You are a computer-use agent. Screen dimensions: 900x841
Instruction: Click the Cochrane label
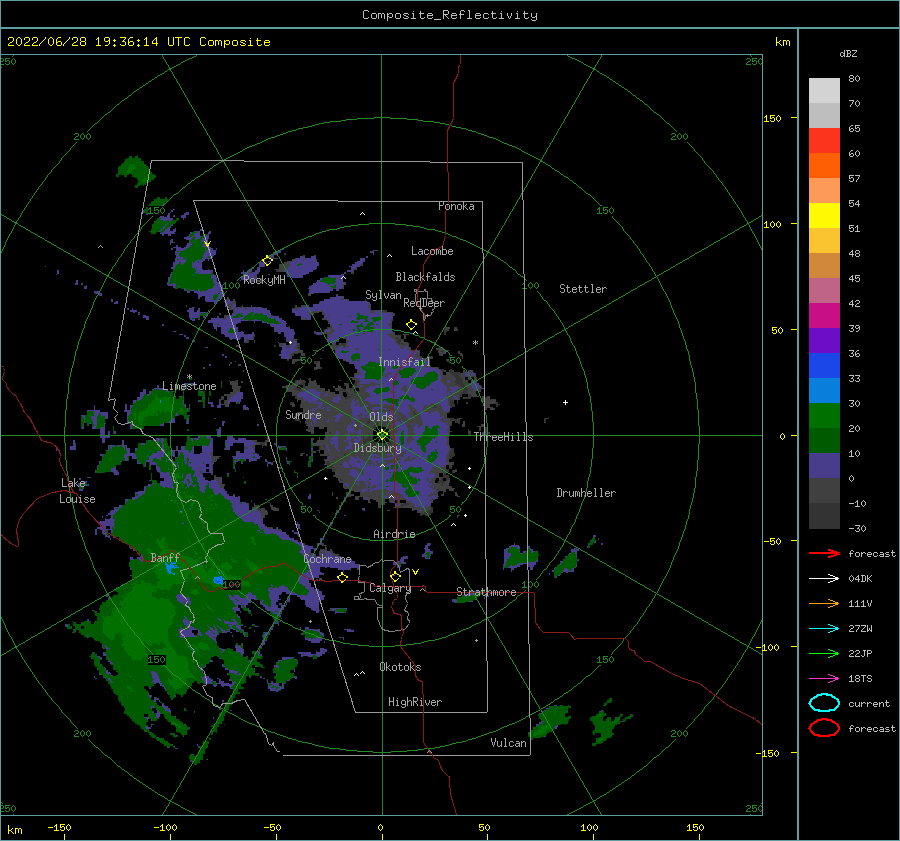[327, 559]
